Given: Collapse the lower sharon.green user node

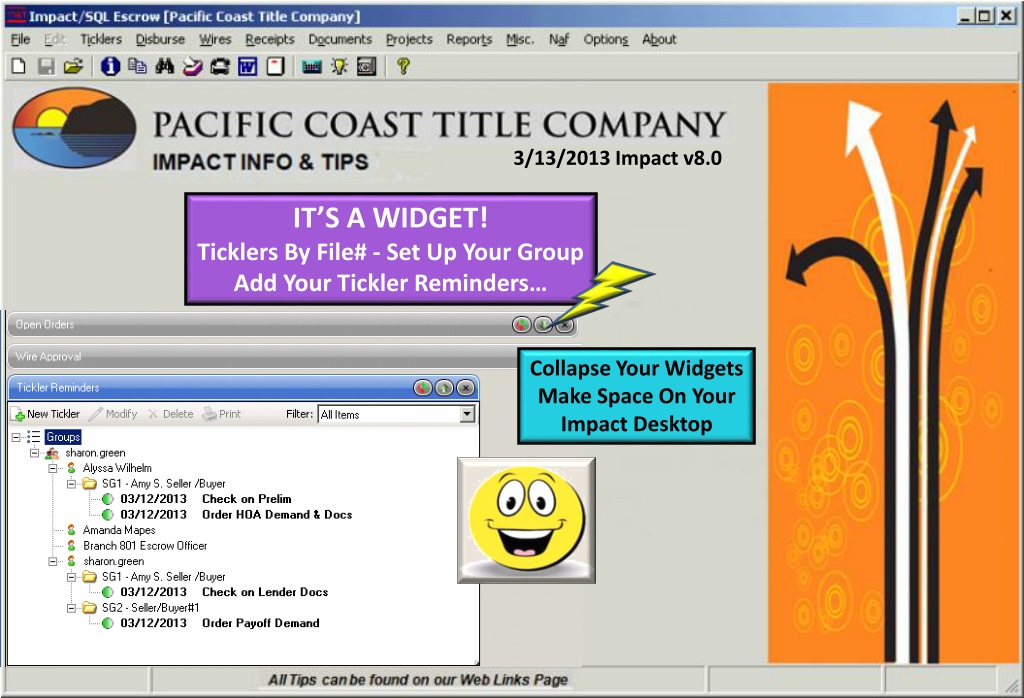Looking at the screenshot, I should click(52, 561).
